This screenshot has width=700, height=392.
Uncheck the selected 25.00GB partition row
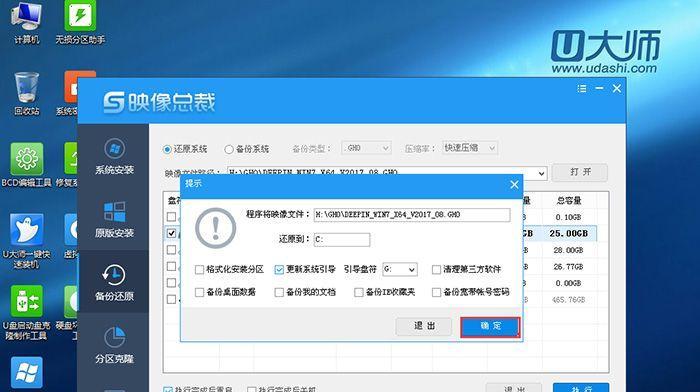(x=171, y=233)
